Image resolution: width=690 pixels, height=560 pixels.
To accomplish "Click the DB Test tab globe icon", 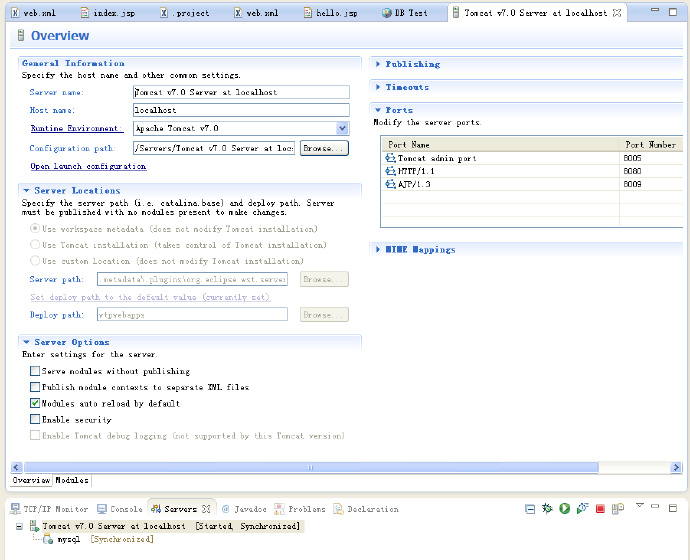I will coord(386,13).
